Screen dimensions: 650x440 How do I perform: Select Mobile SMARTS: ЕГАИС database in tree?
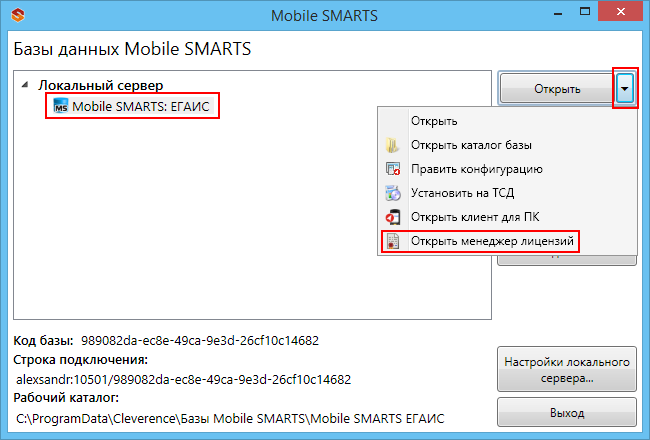(141, 106)
